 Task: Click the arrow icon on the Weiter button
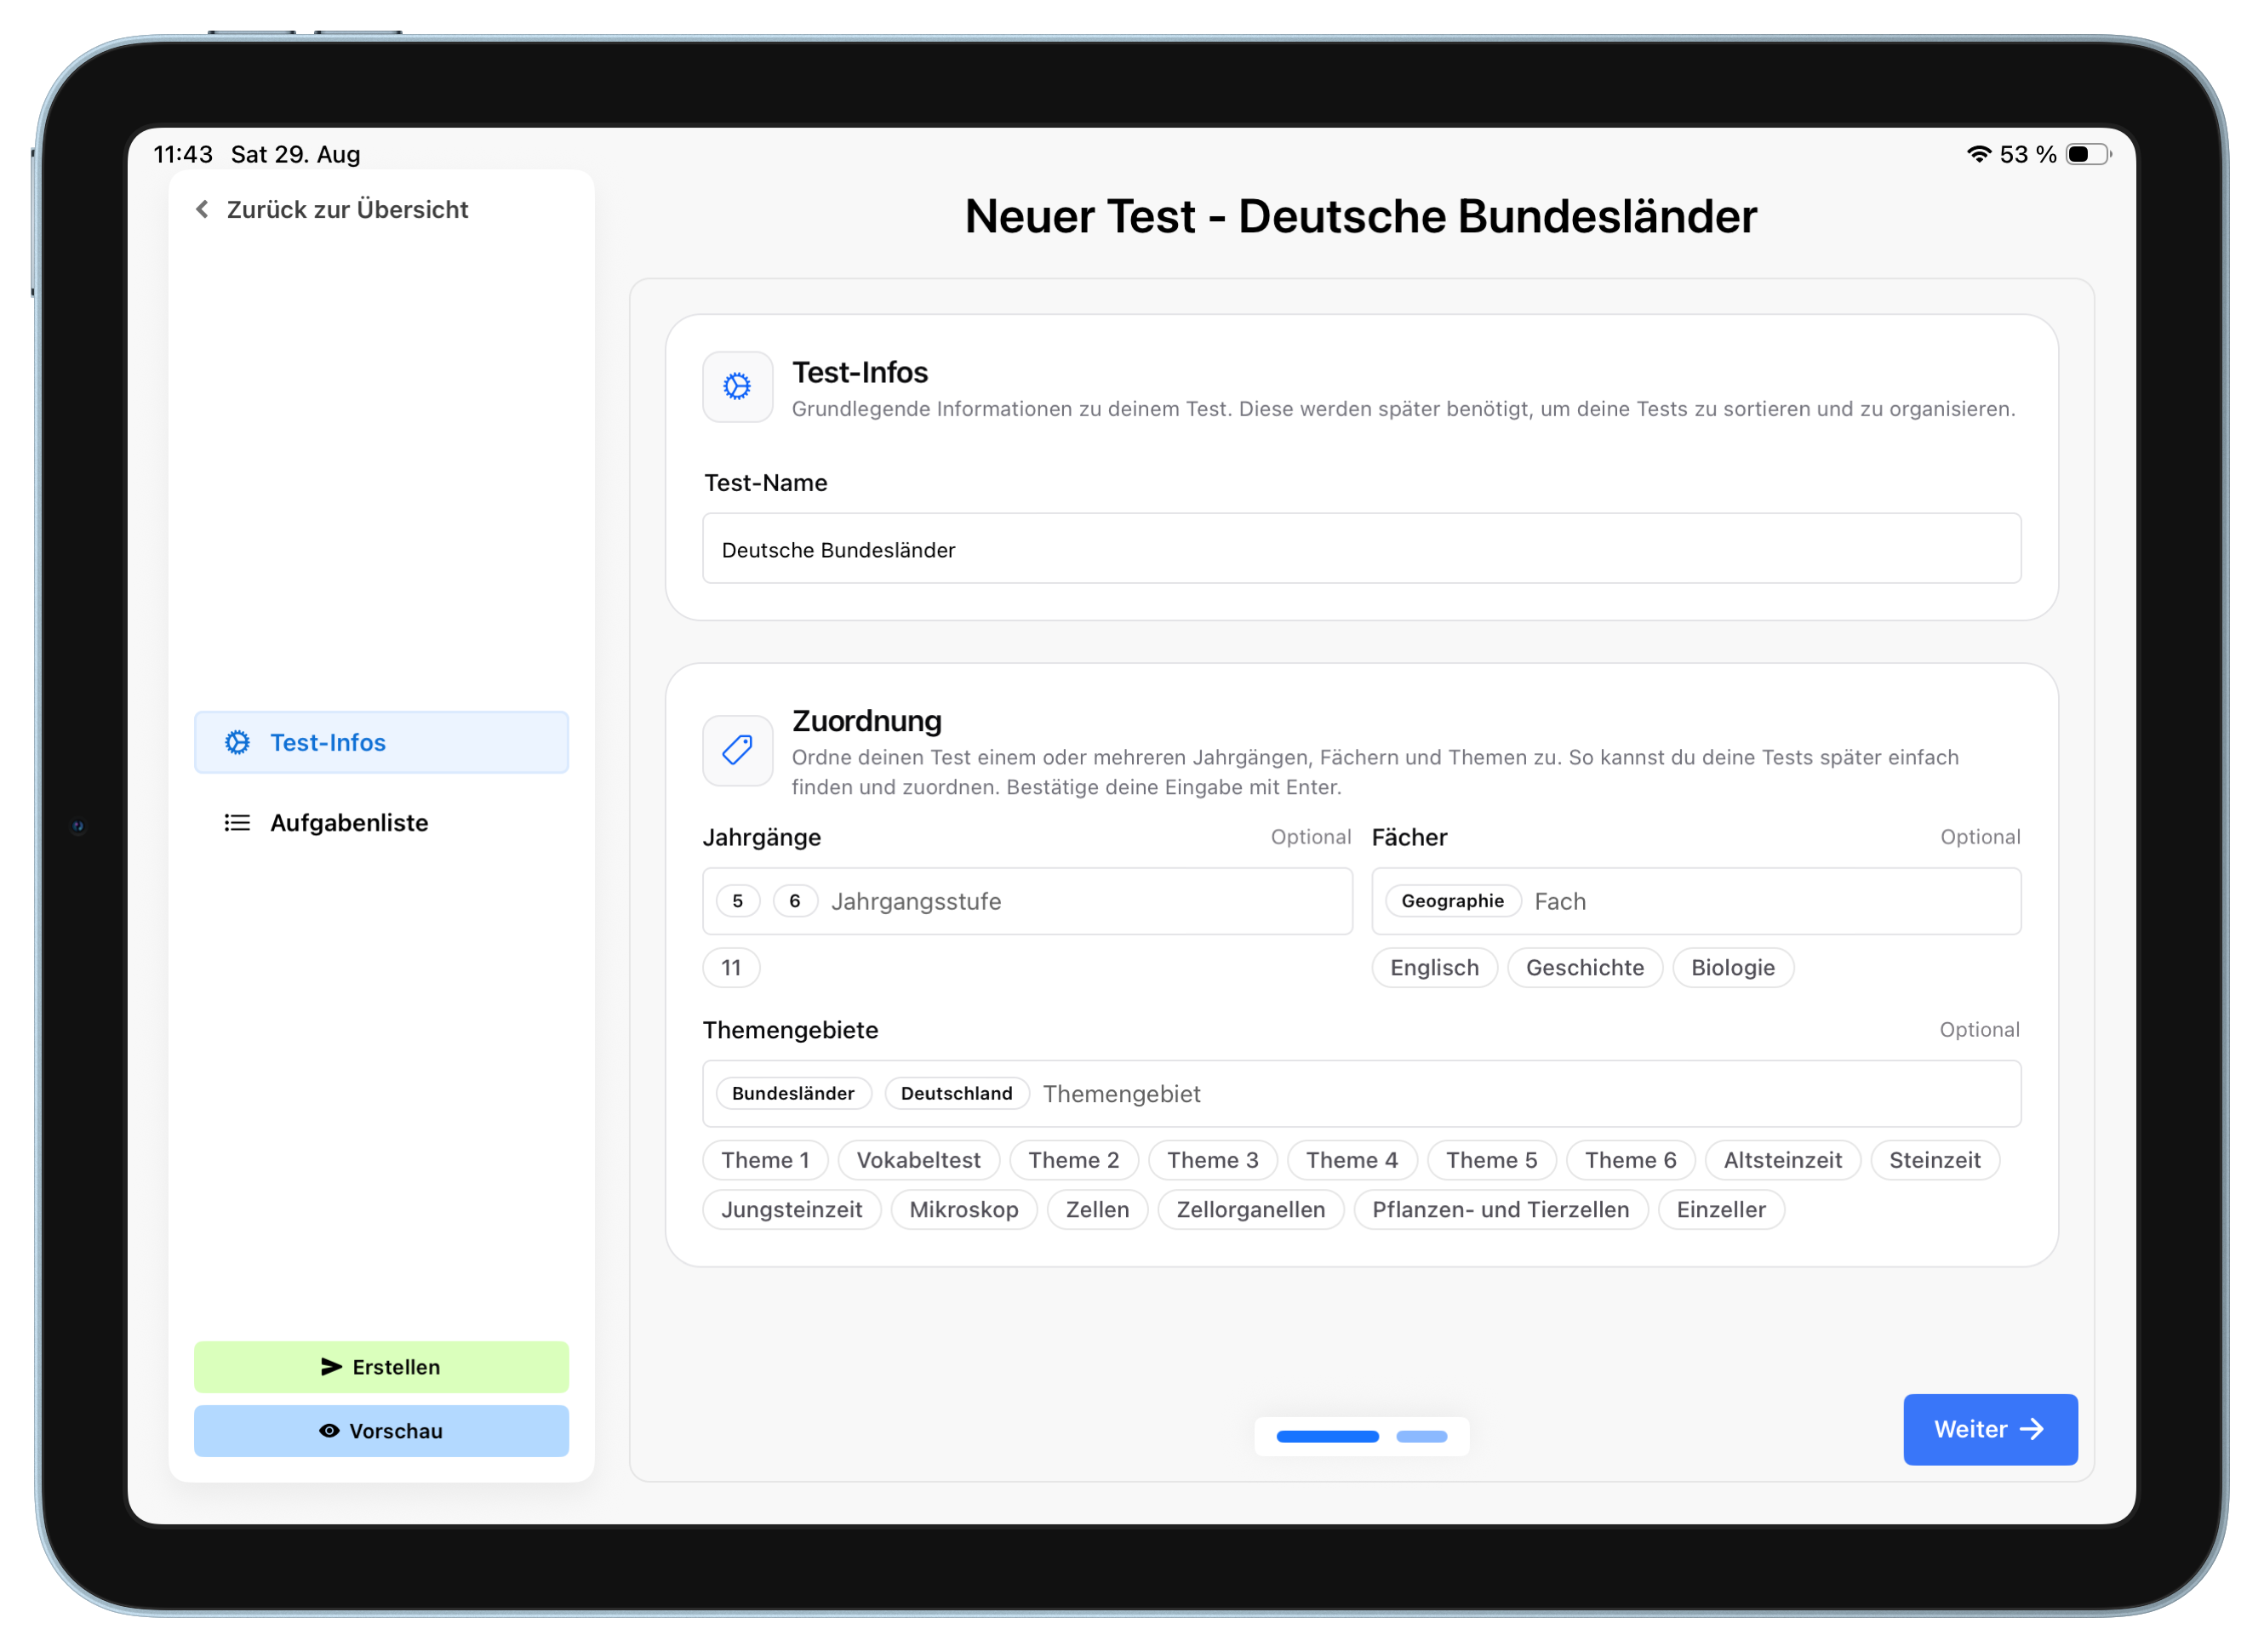click(2031, 1429)
